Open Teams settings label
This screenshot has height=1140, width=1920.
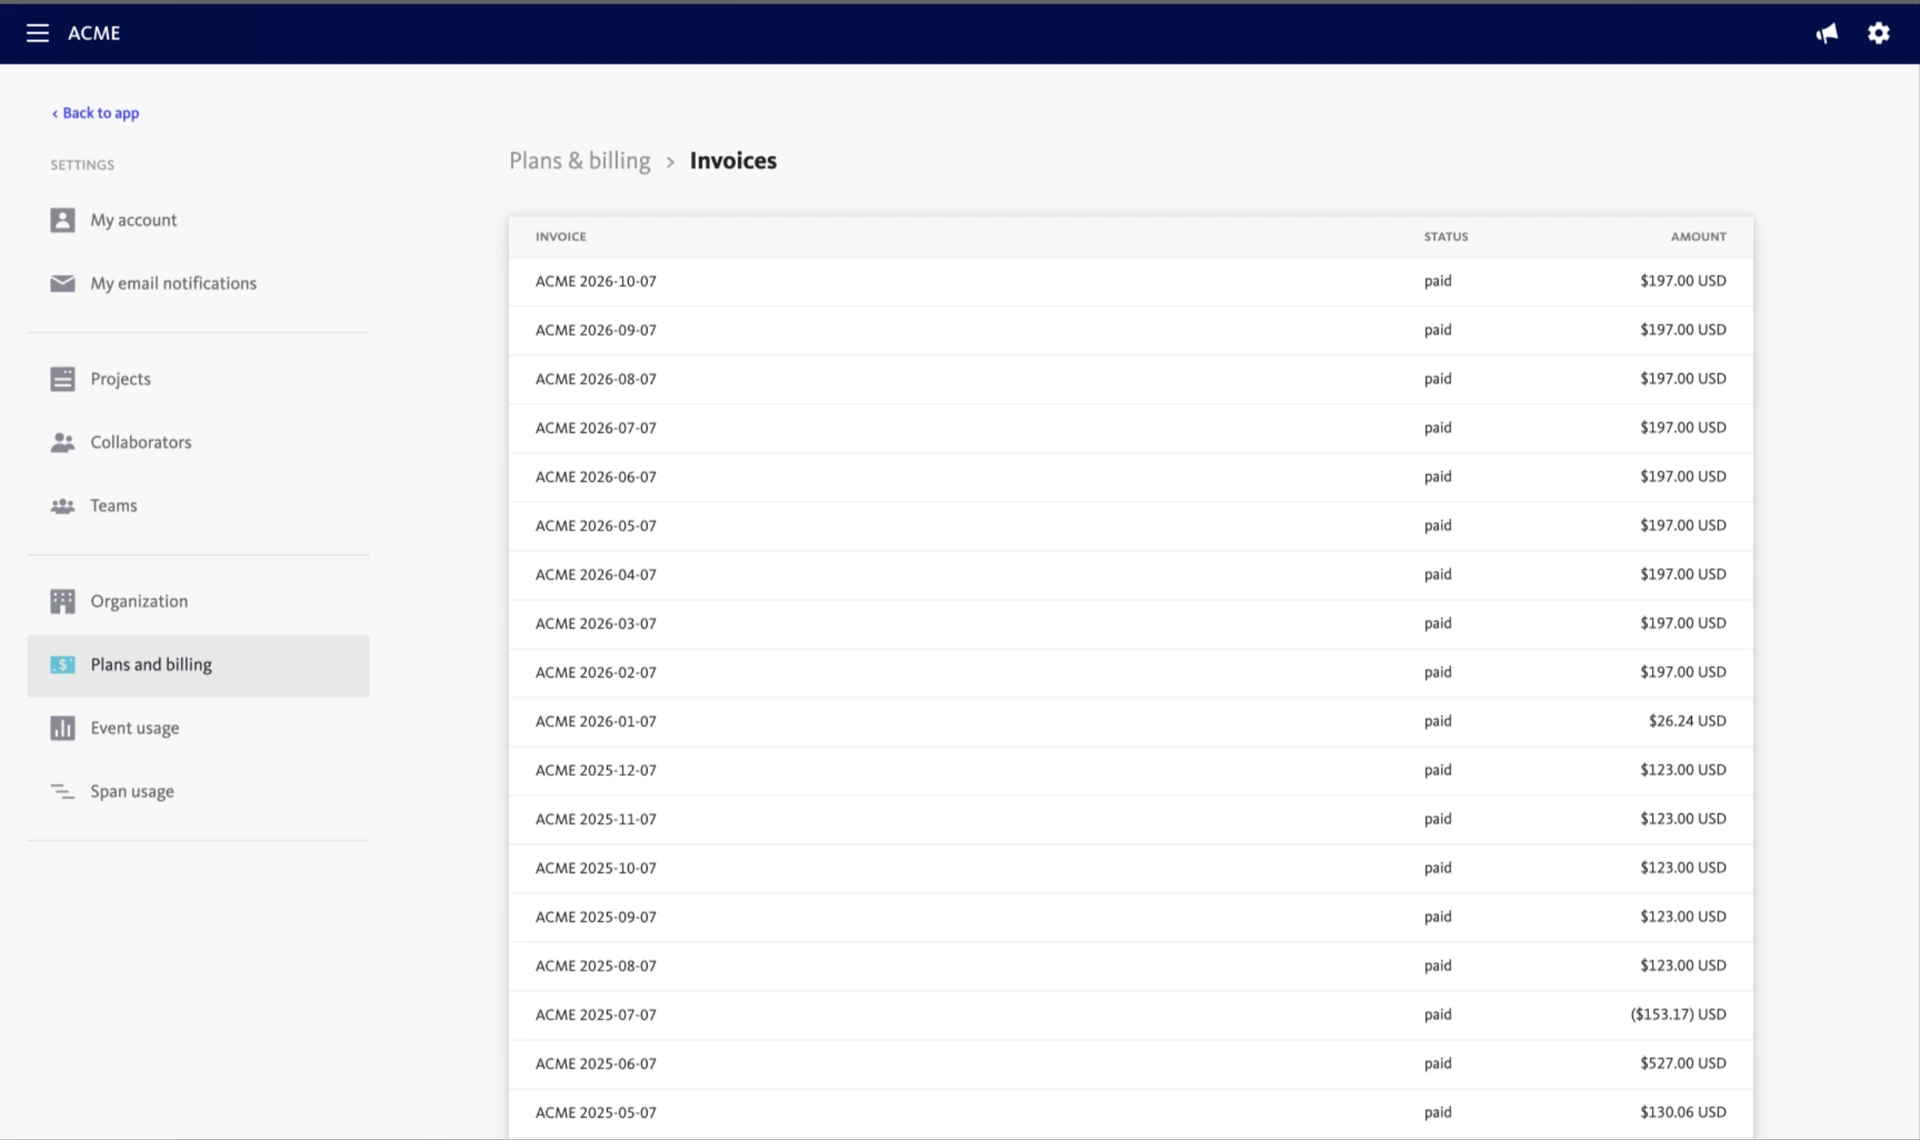114,506
